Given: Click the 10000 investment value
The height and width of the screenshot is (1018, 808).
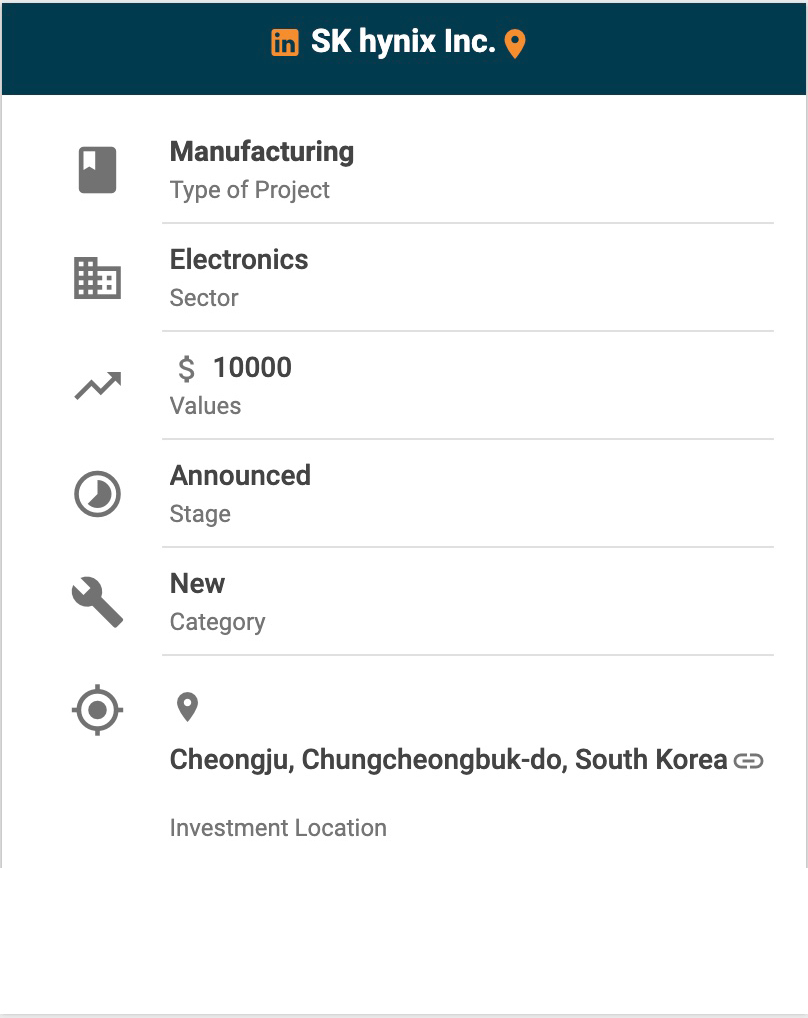Looking at the screenshot, I should 252,368.
